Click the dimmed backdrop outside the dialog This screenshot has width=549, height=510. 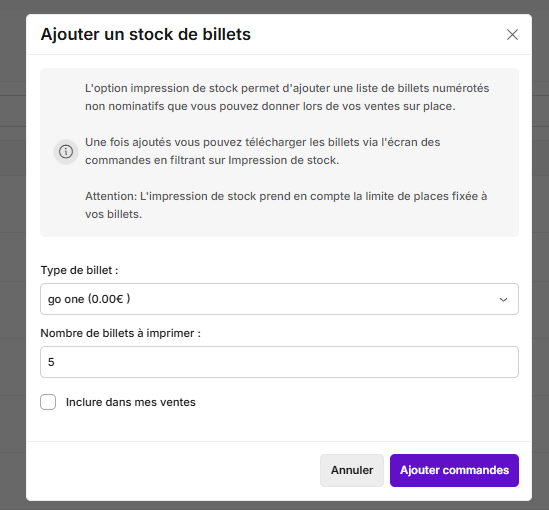[x=13, y=245]
